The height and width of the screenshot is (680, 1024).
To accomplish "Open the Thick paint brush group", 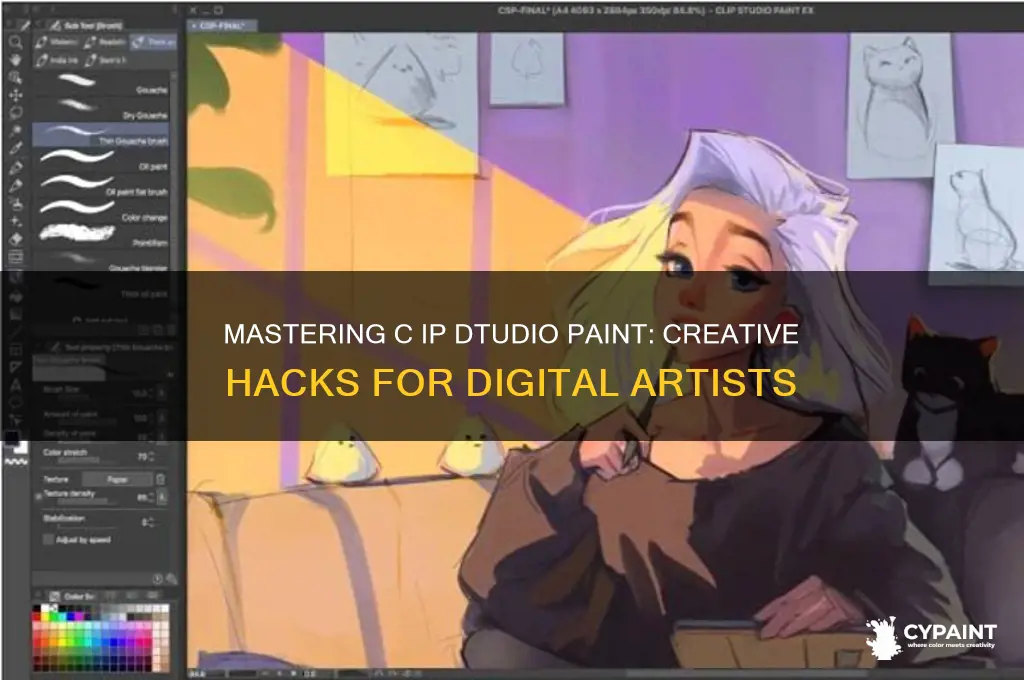I will click(x=153, y=42).
